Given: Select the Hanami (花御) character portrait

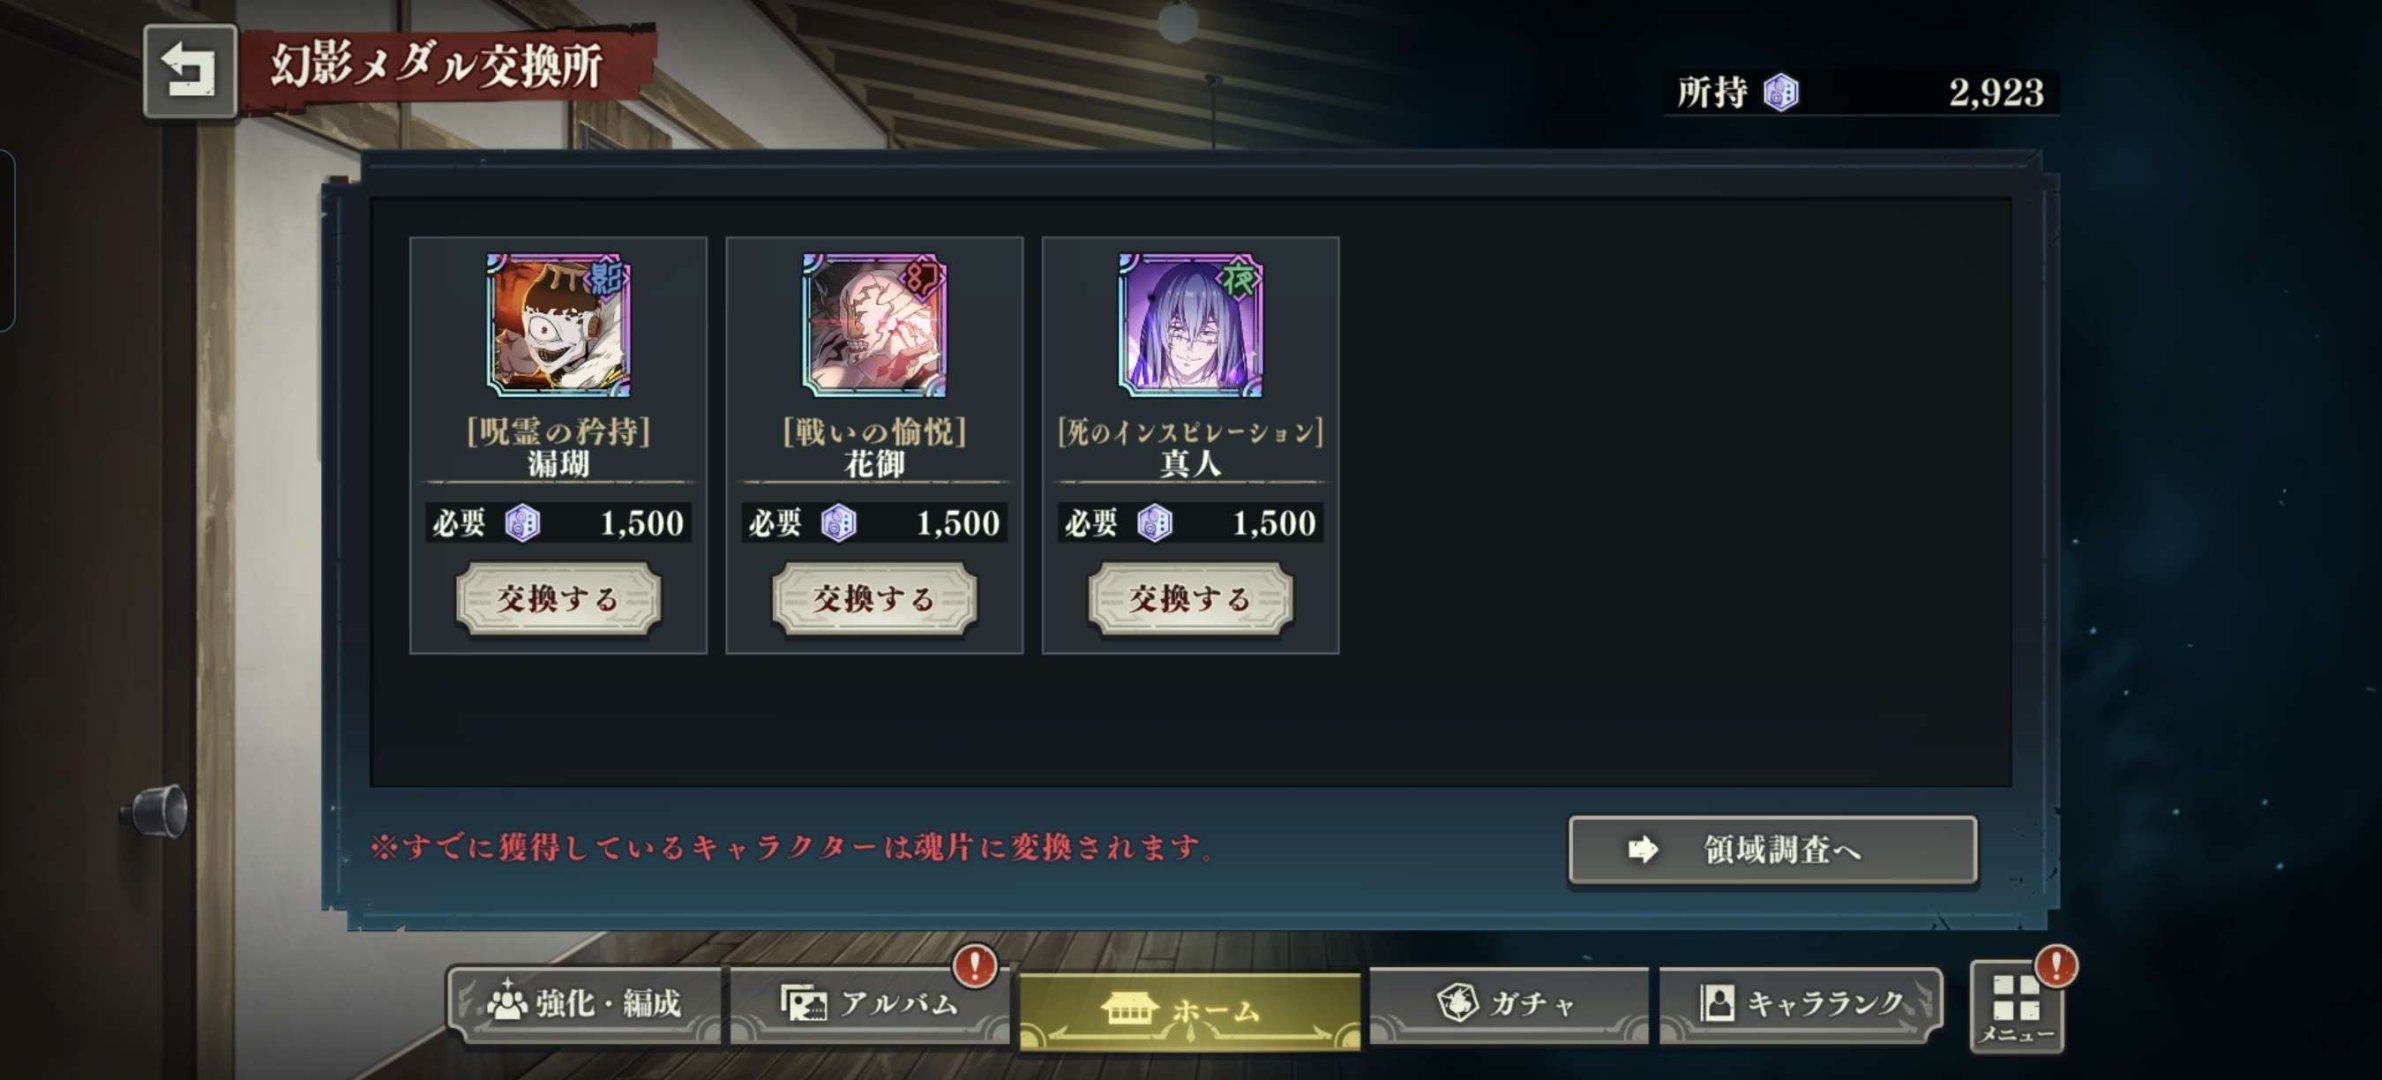Looking at the screenshot, I should click(x=874, y=325).
